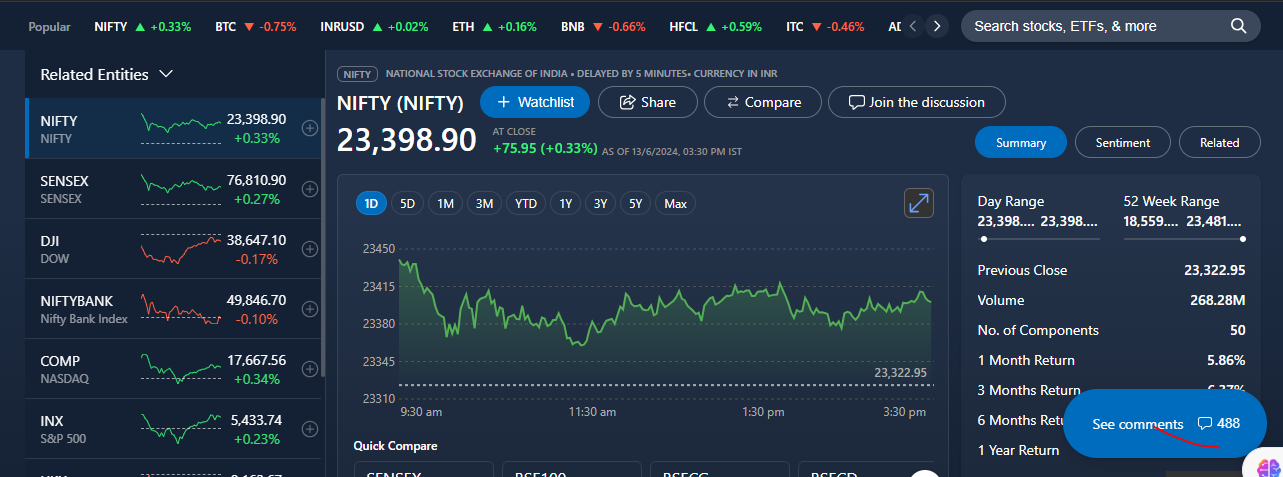Click the Previous Close value 23,322.95
1283x477 pixels.
[x=1214, y=270]
